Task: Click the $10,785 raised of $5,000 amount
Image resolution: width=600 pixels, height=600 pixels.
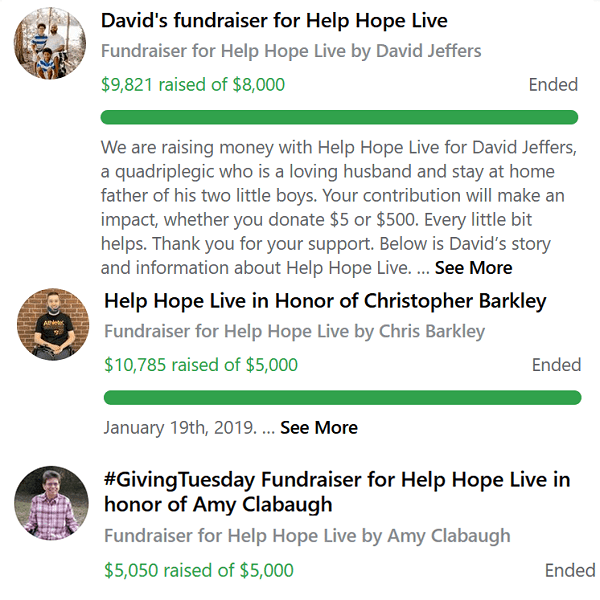Action: point(201,365)
